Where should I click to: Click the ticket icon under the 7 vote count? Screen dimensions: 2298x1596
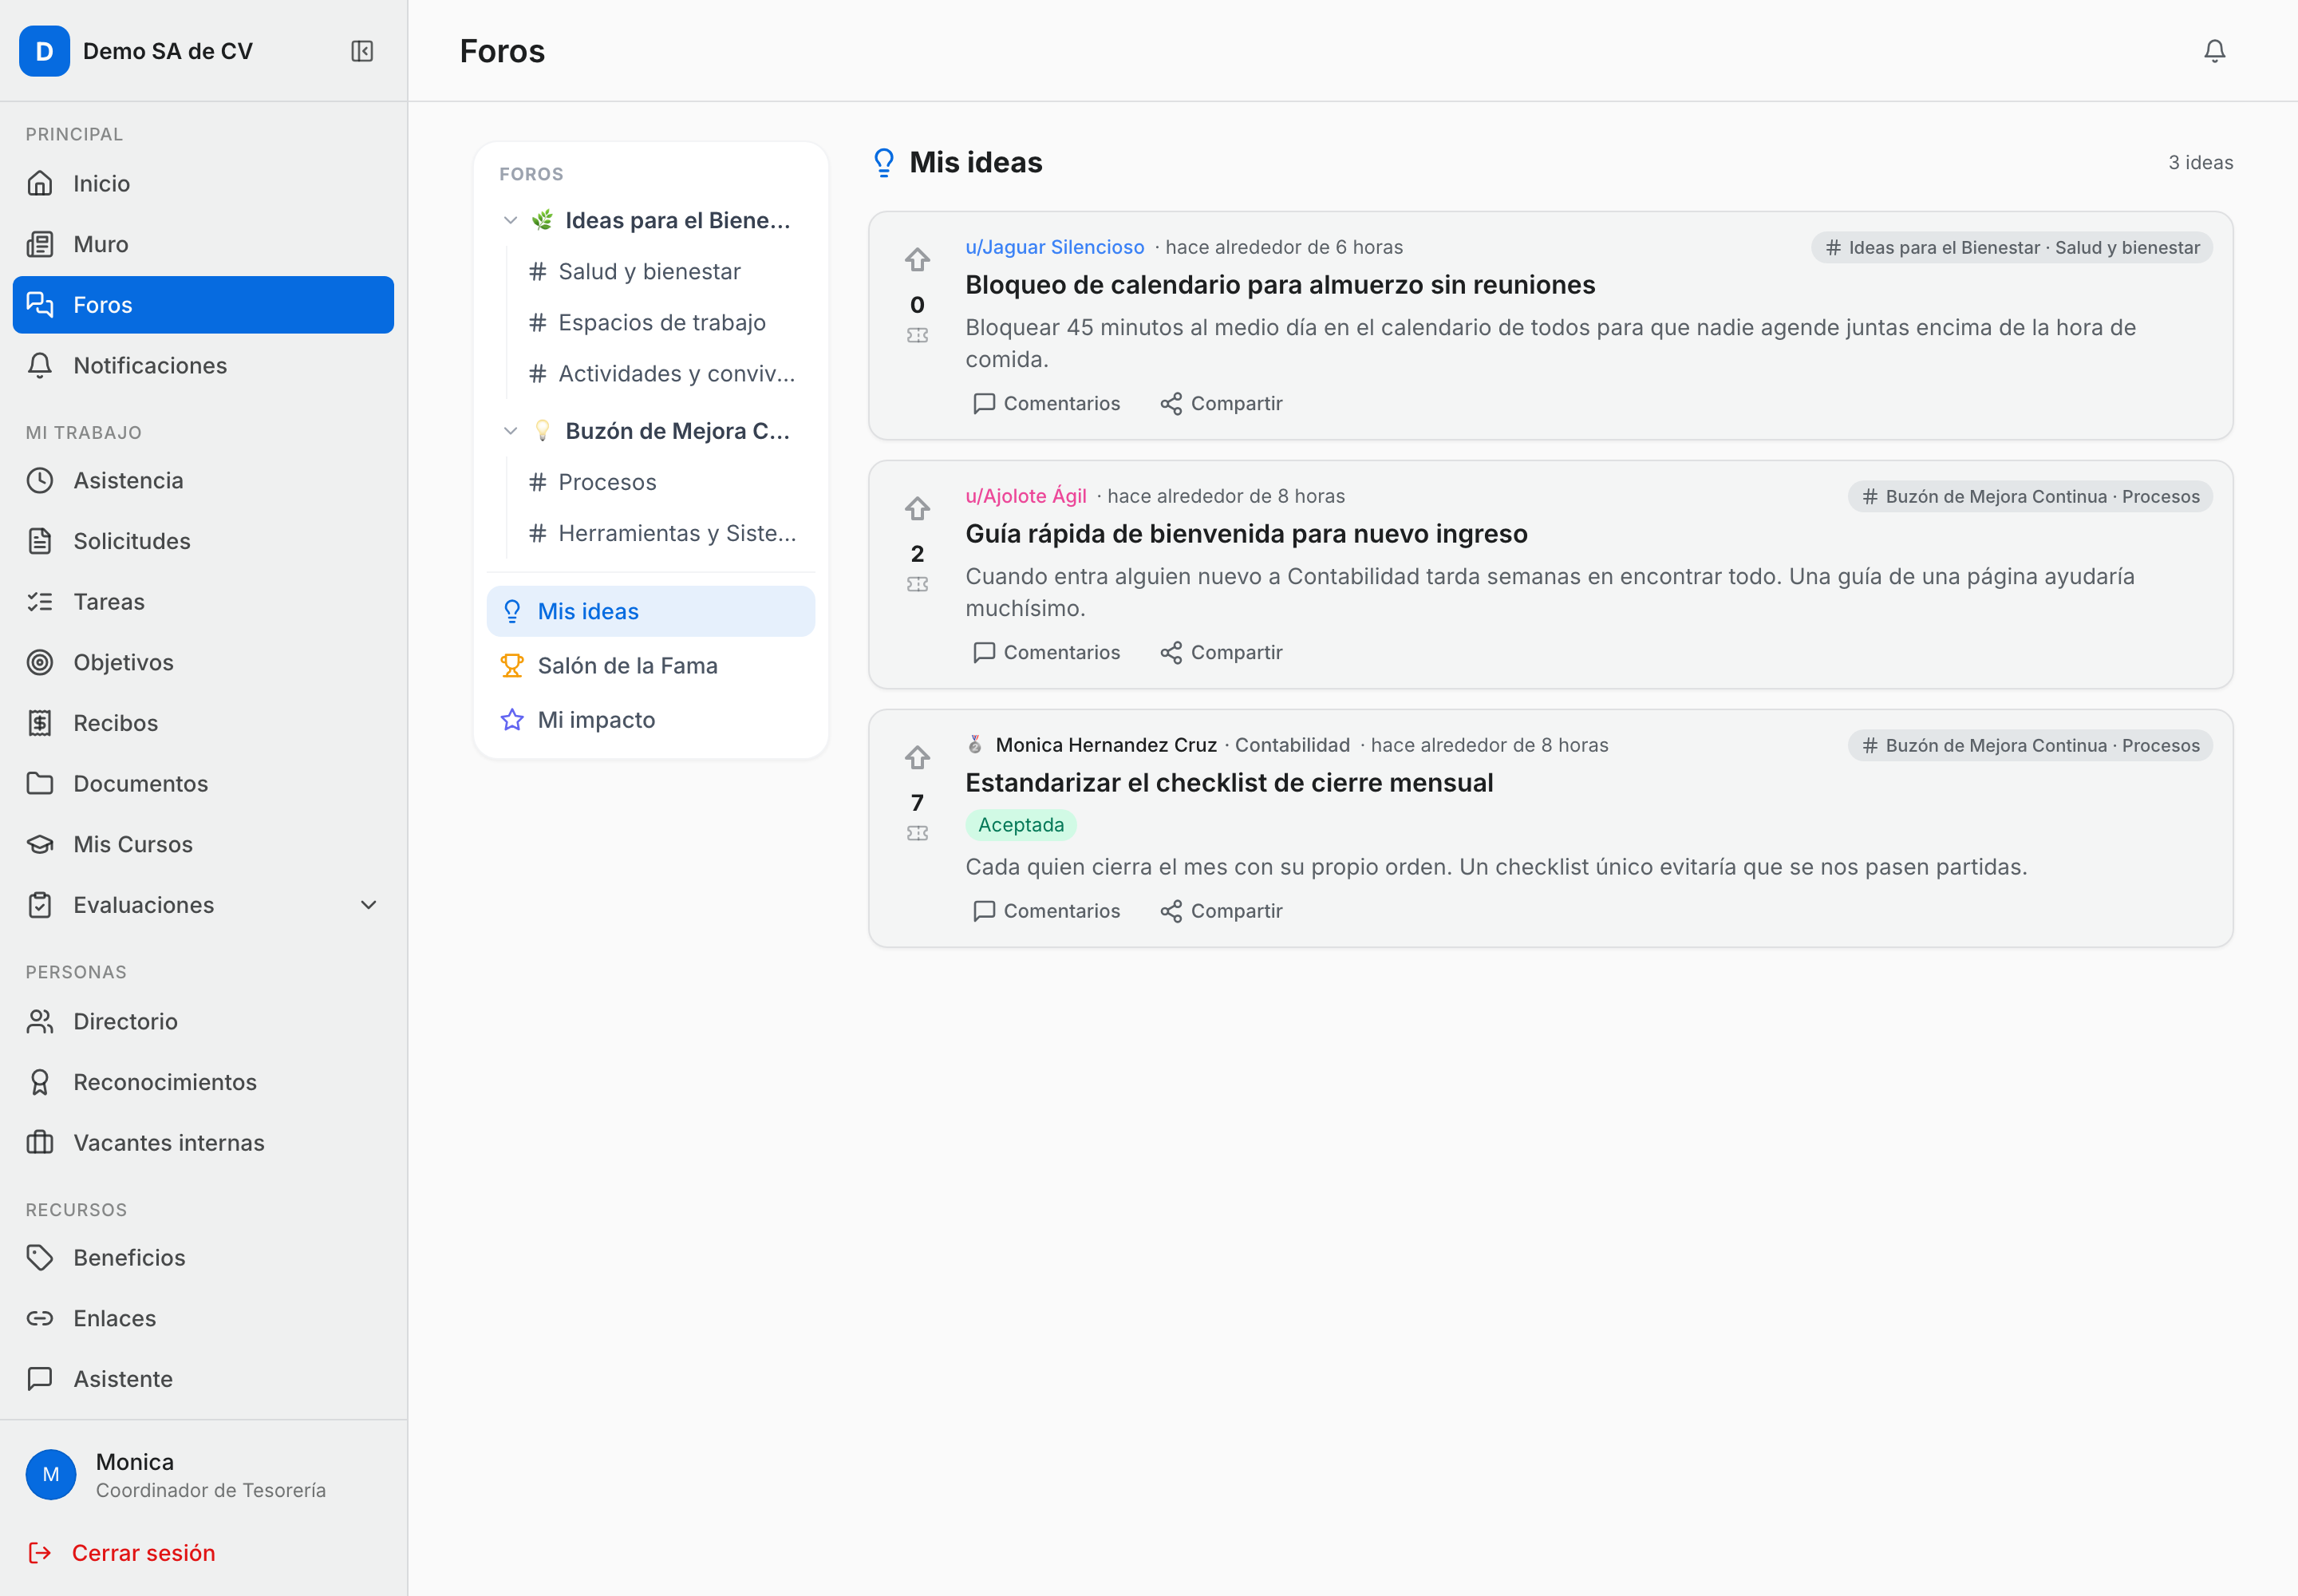coord(917,834)
